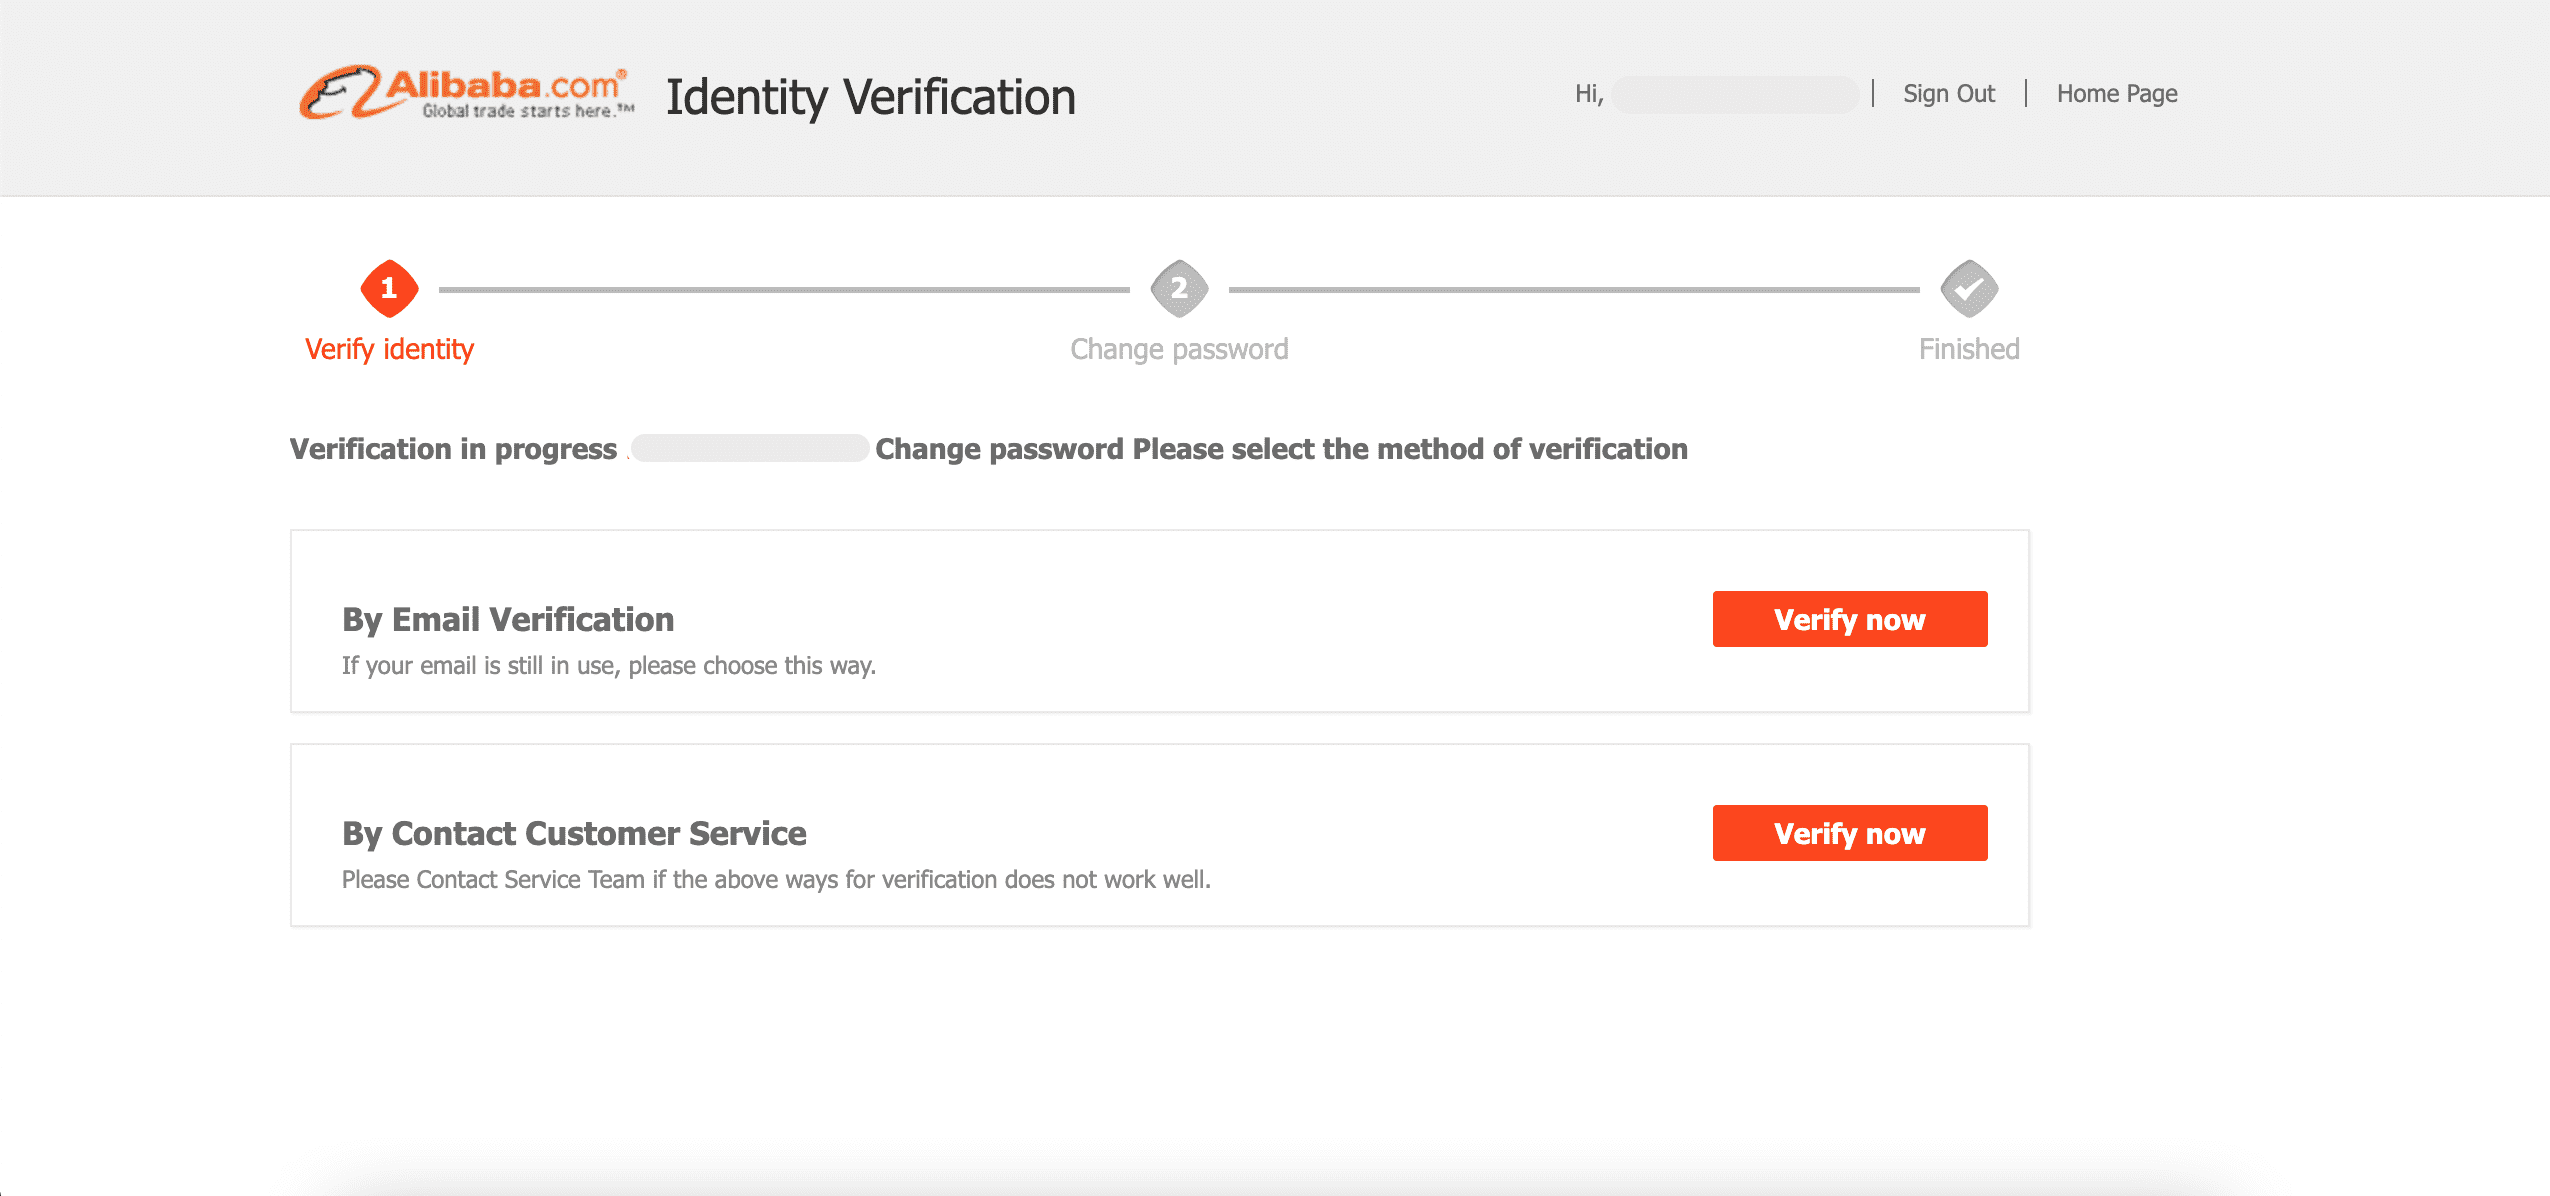Click the step 2 diamond icon
The width and height of the screenshot is (2550, 1196).
1179,289
